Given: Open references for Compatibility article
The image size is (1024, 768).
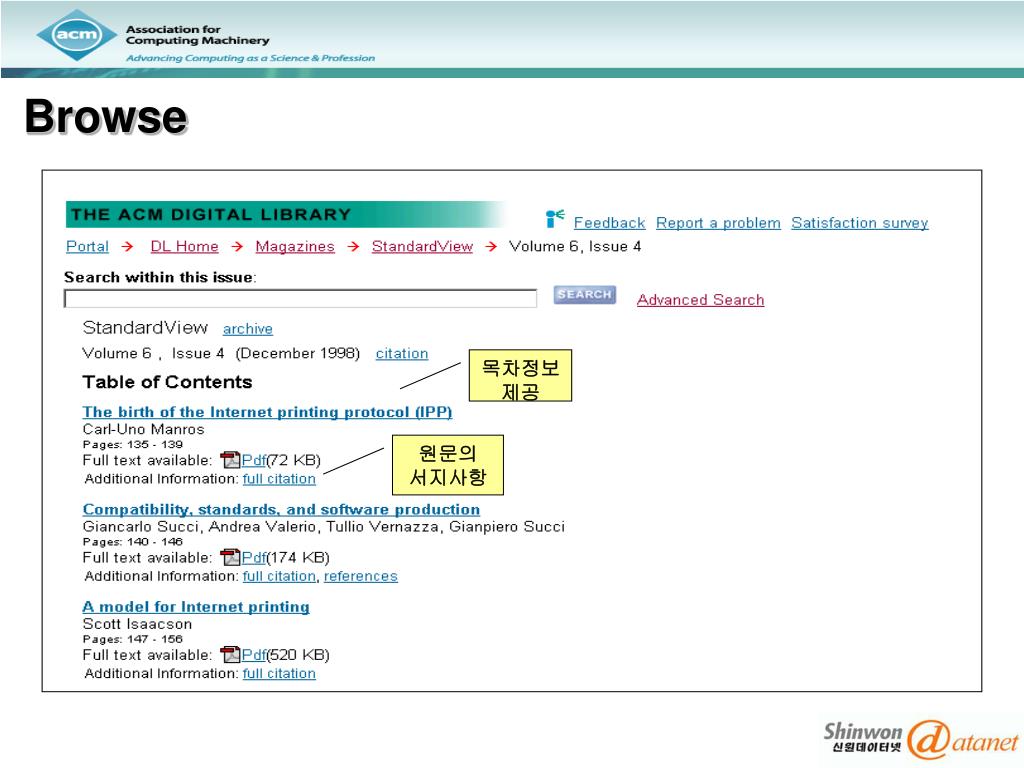Looking at the screenshot, I should 360,576.
